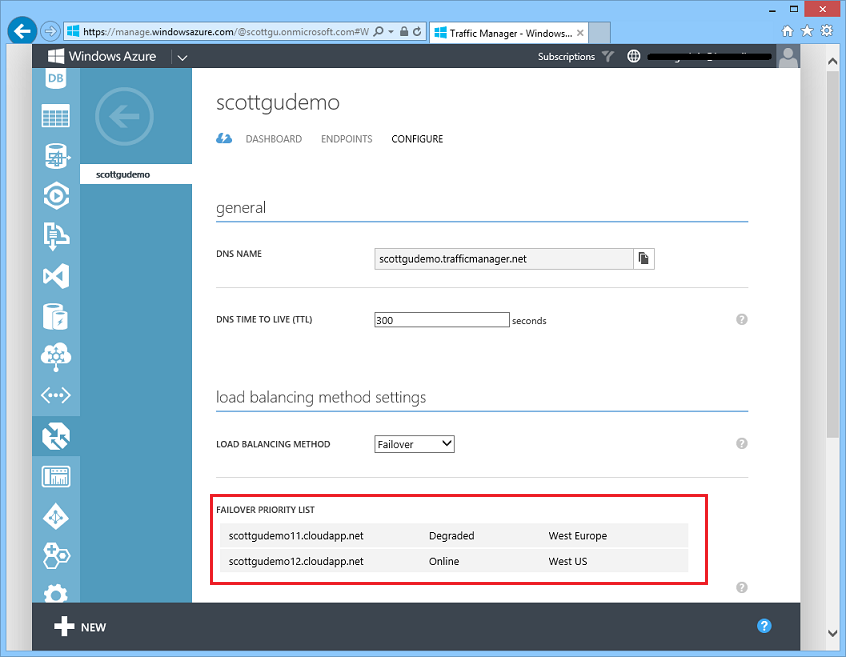Screen dimensions: 846x657
Task: Click the browser back button
Action: tap(22, 31)
